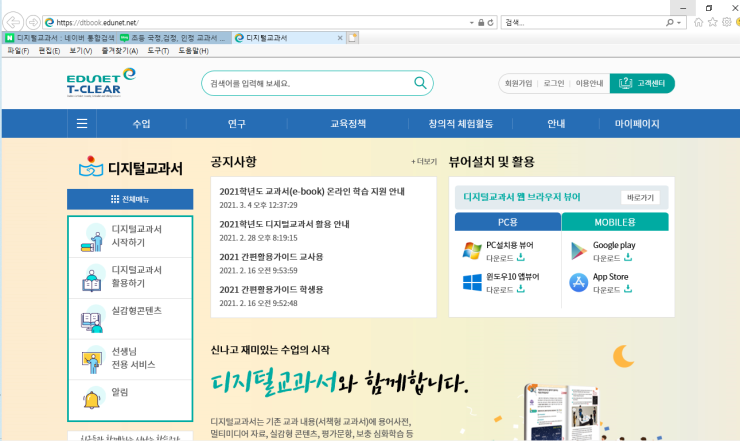The image size is (740, 441).
Task: Click the Google play icon
Action: (x=579, y=251)
